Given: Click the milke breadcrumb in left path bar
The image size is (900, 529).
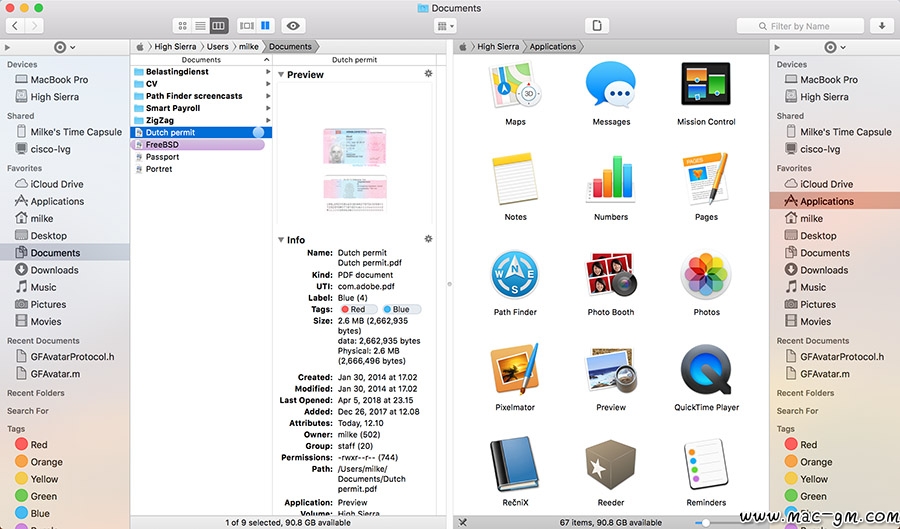Looking at the screenshot, I should [248, 46].
